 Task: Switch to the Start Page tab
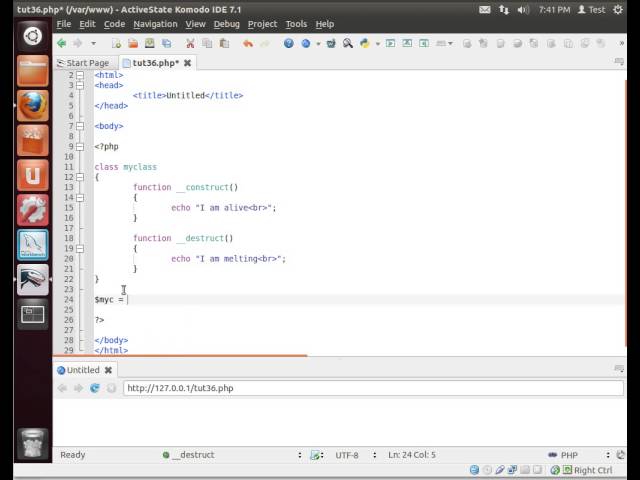[x=83, y=63]
